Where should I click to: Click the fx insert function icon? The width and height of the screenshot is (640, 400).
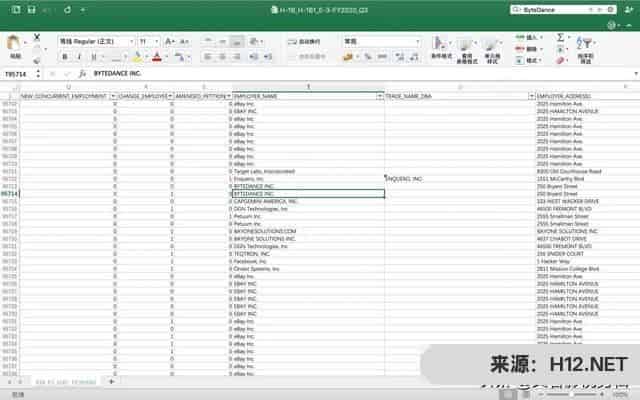82,74
